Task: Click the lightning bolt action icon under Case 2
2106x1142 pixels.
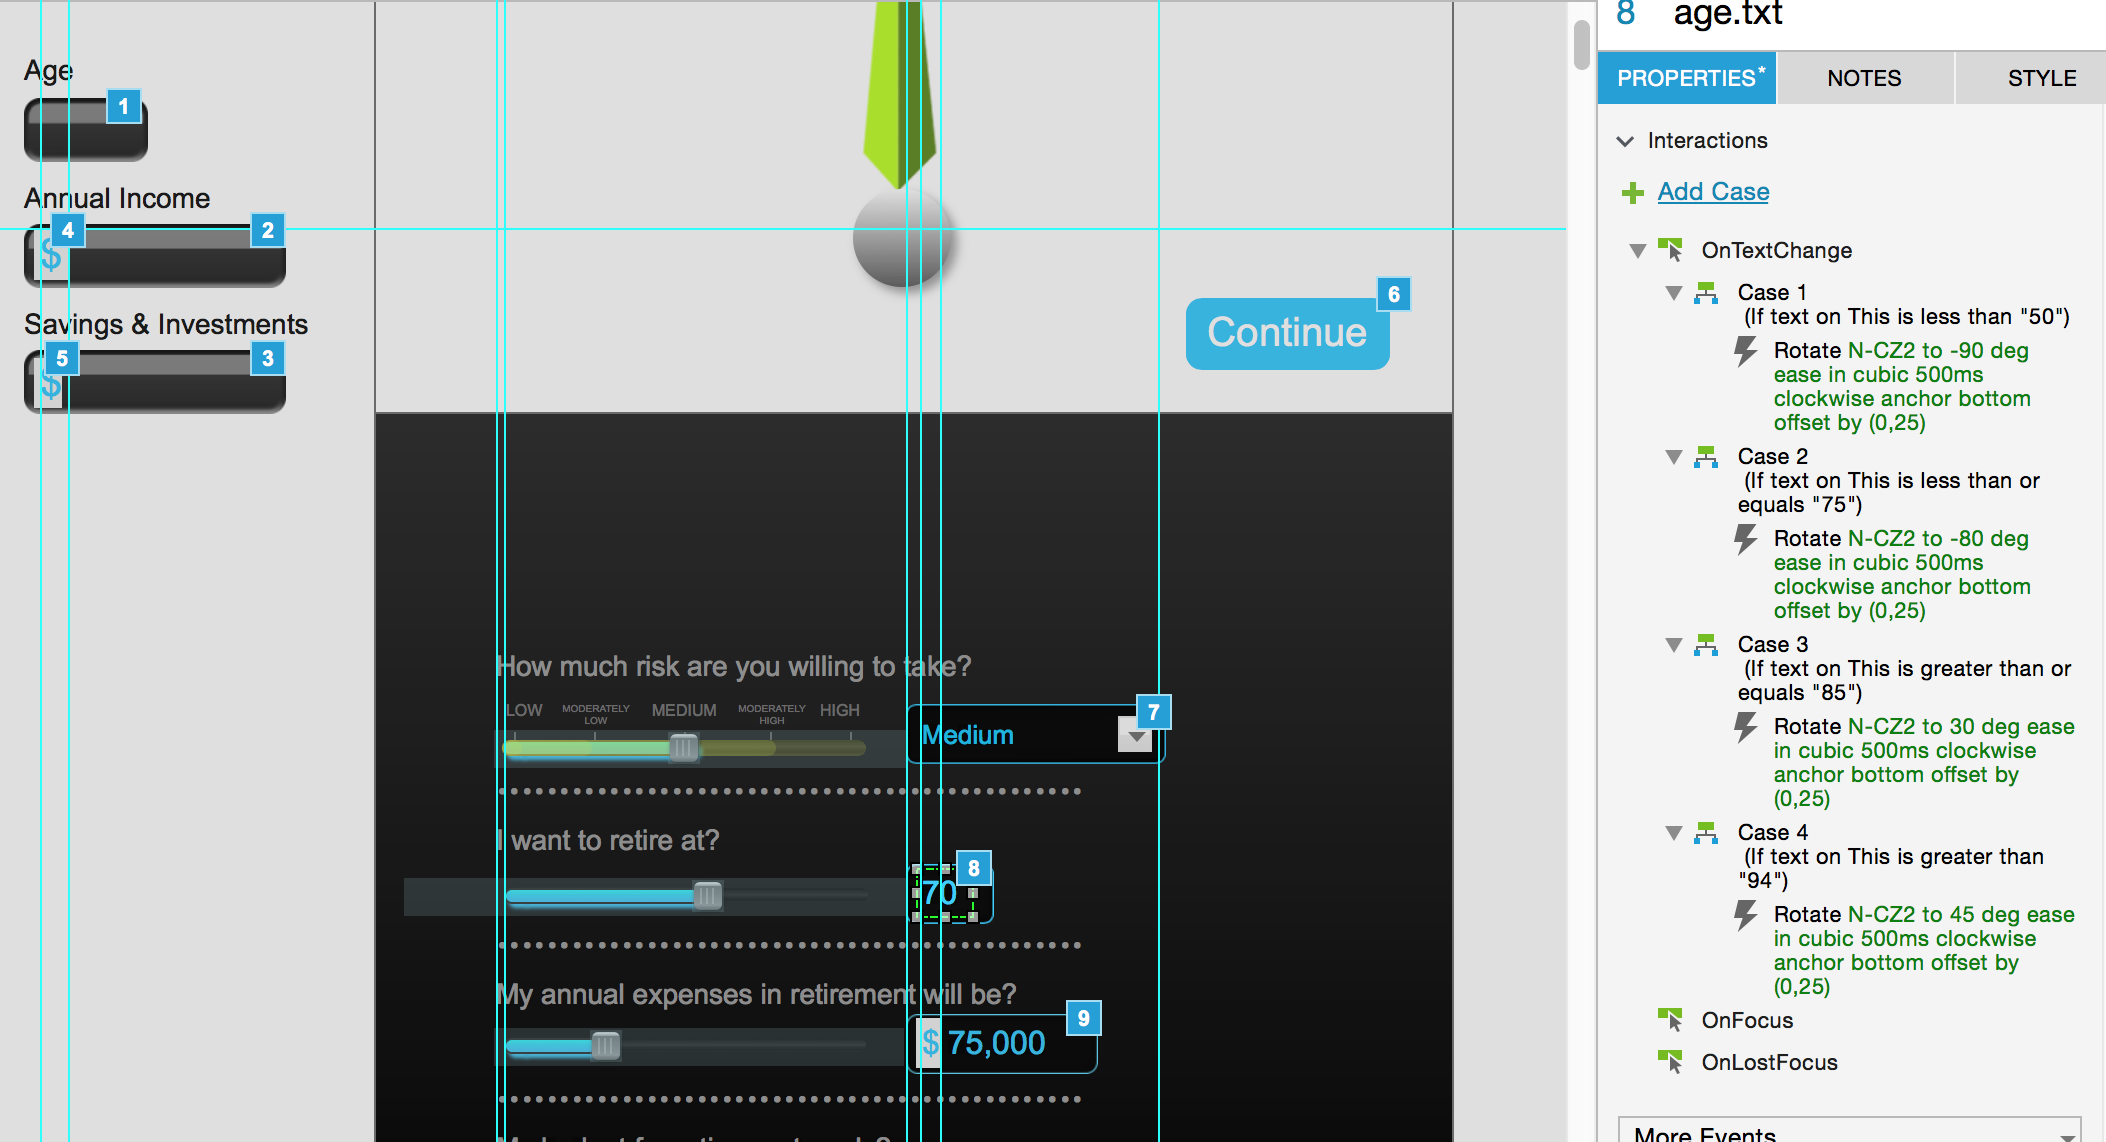Action: [x=1745, y=540]
